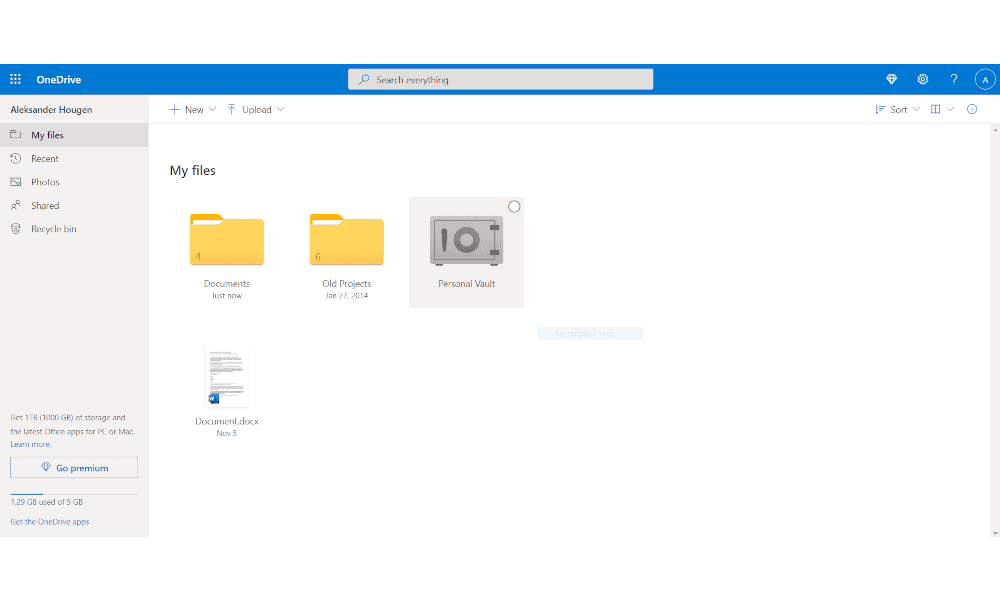The width and height of the screenshot is (1000, 600).
Task: Open the Documents folder
Action: coord(227,242)
